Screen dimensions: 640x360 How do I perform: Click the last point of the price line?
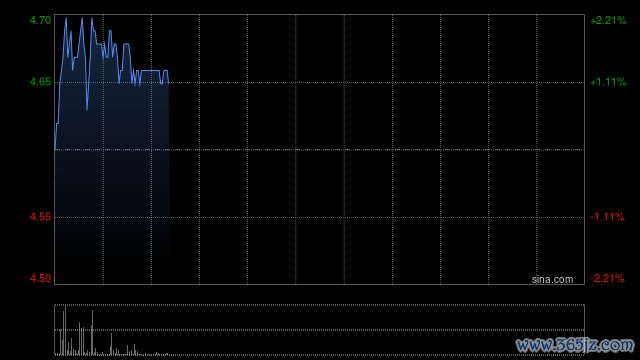click(x=169, y=83)
